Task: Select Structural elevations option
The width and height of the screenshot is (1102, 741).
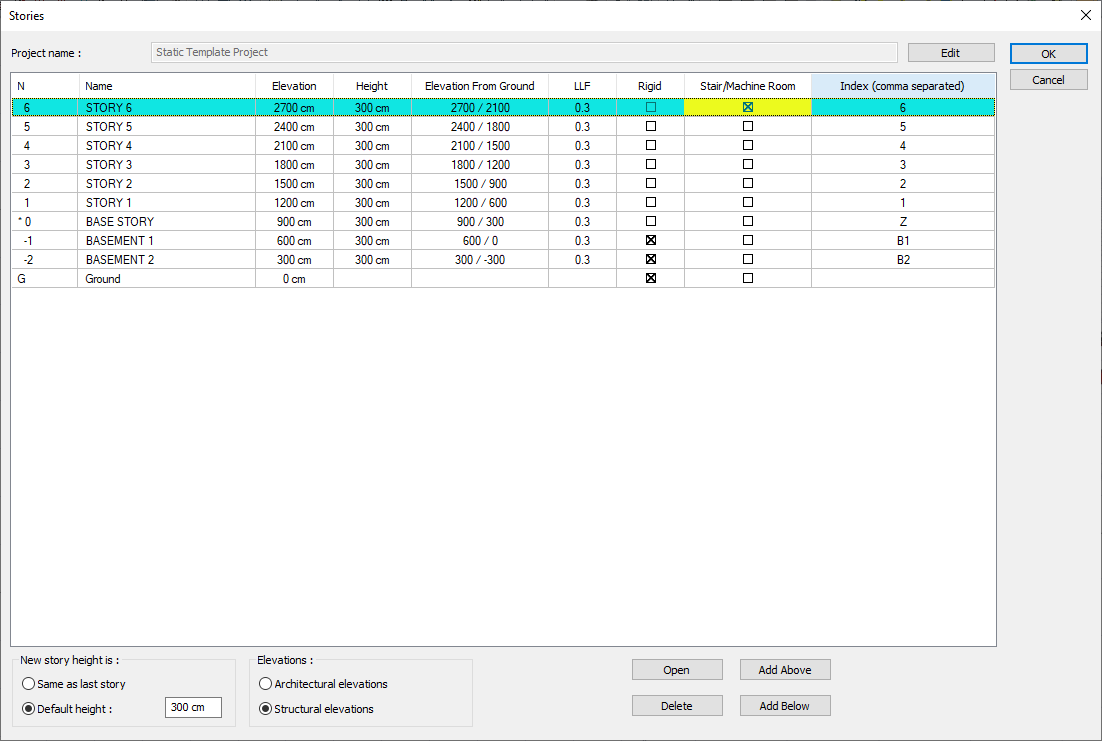Action: (265, 709)
